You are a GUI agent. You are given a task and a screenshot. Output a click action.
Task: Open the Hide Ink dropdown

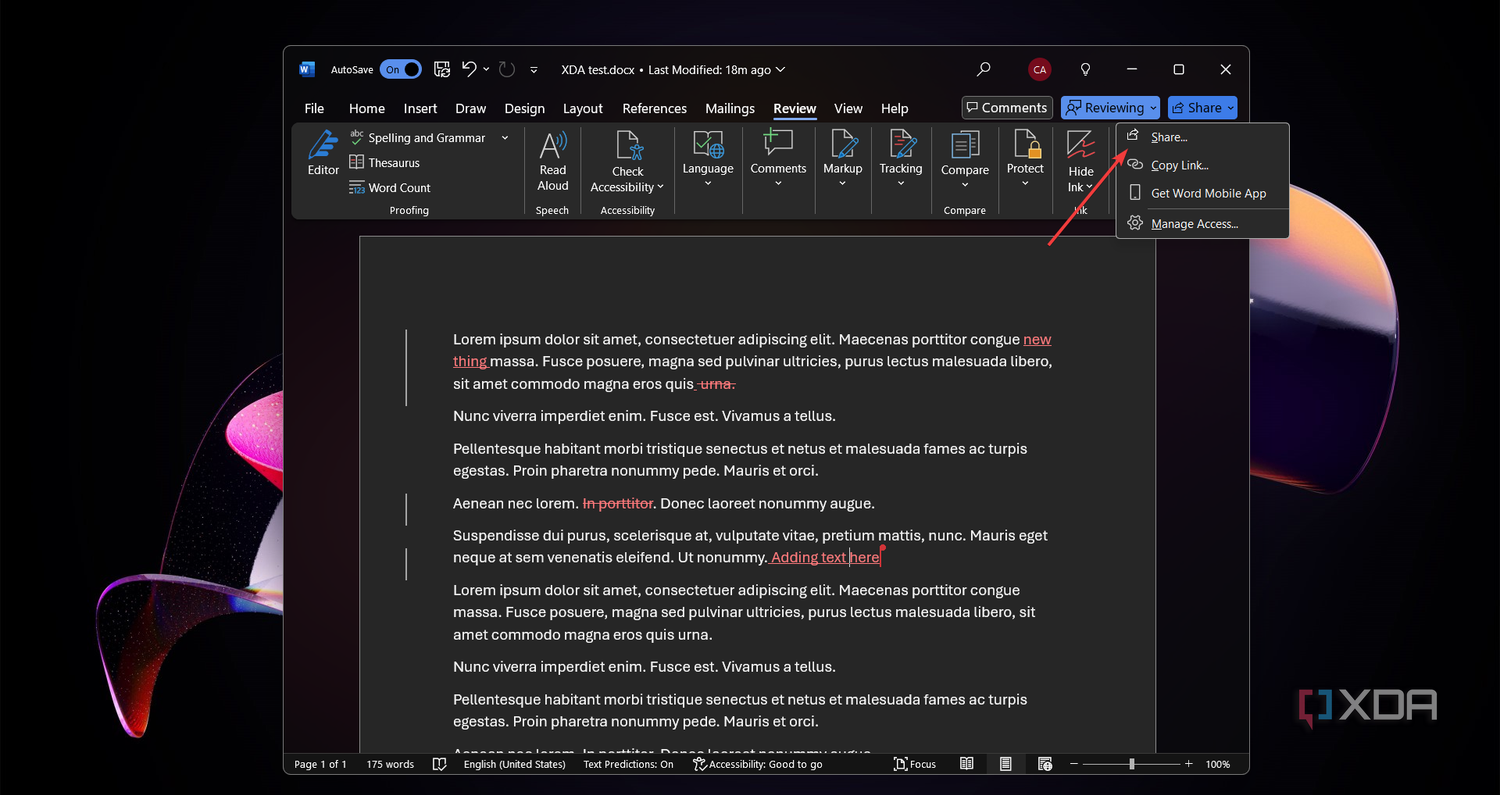[x=1081, y=162]
